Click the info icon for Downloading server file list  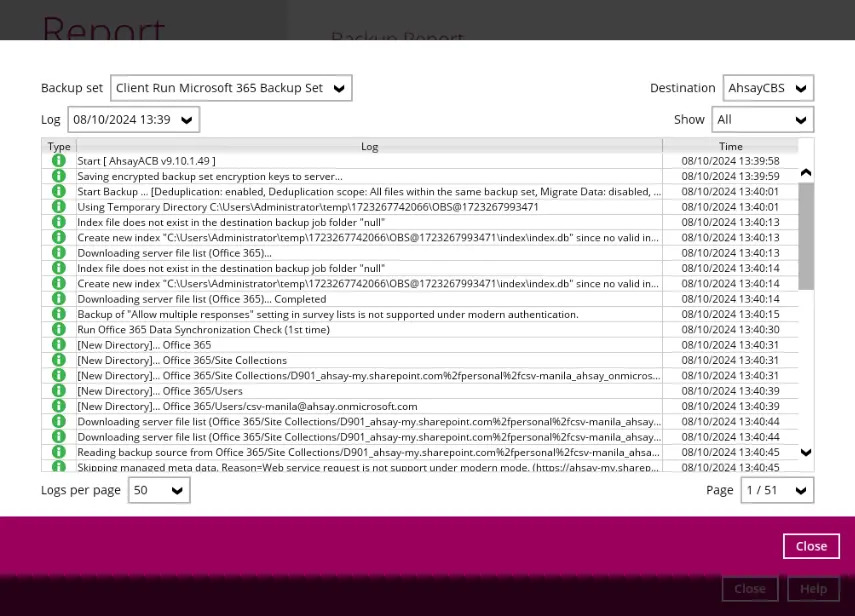[x=59, y=252]
